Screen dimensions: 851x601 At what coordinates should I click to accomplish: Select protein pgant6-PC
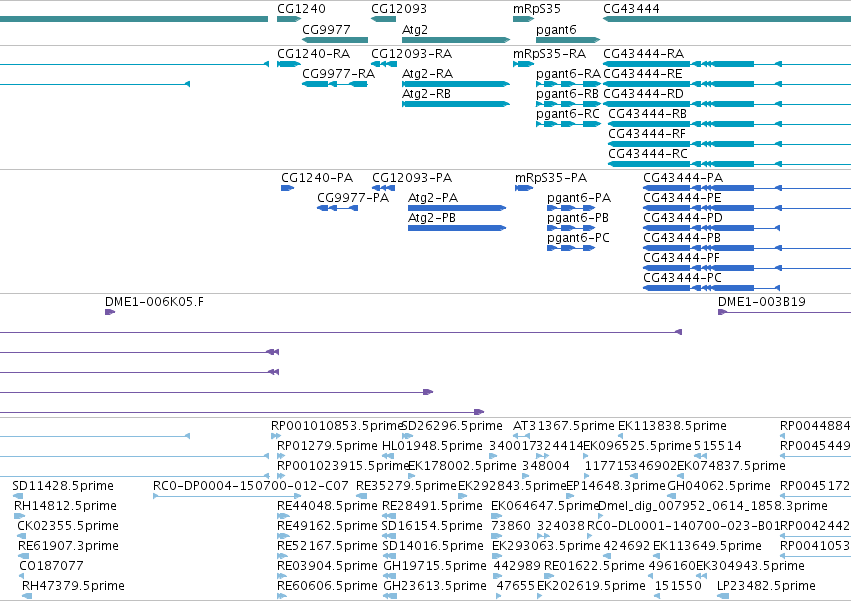(x=579, y=238)
